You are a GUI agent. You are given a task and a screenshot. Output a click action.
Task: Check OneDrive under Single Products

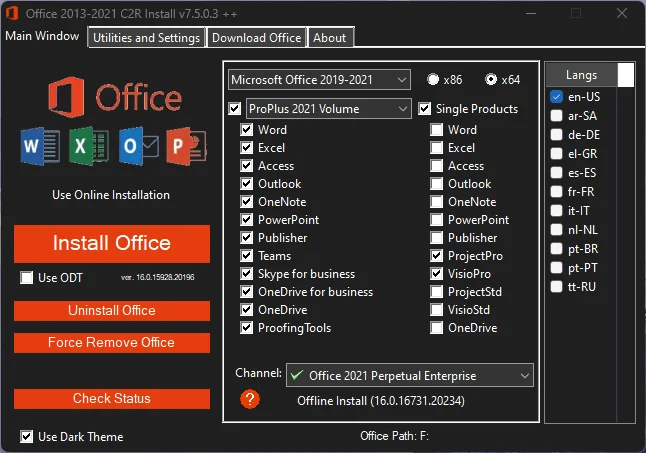coord(437,328)
